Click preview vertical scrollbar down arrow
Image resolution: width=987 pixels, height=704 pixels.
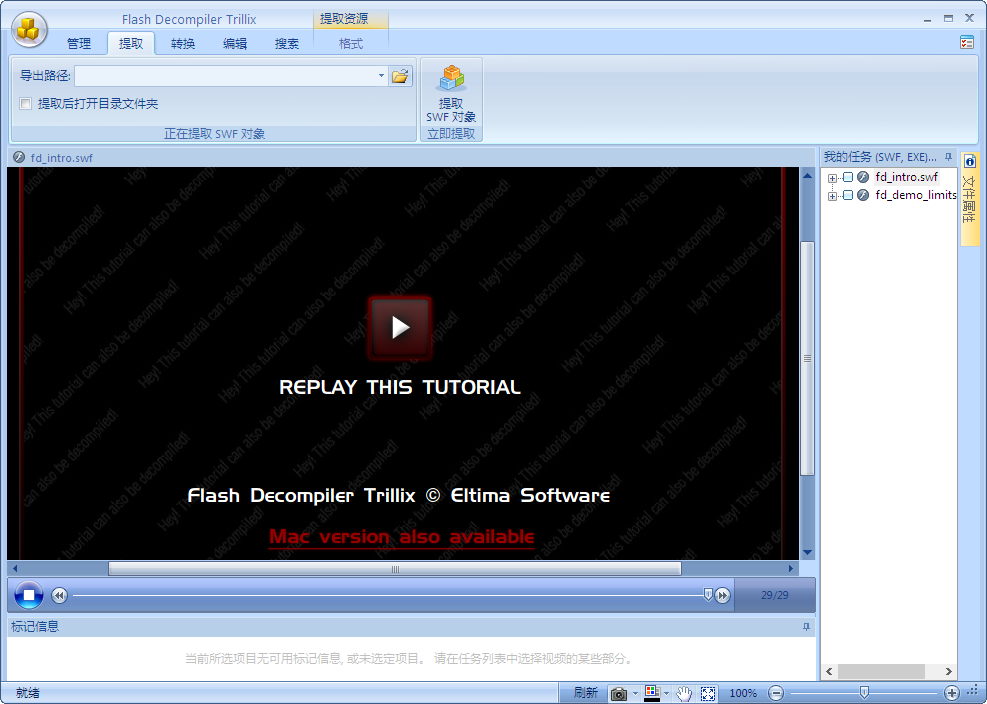(808, 552)
